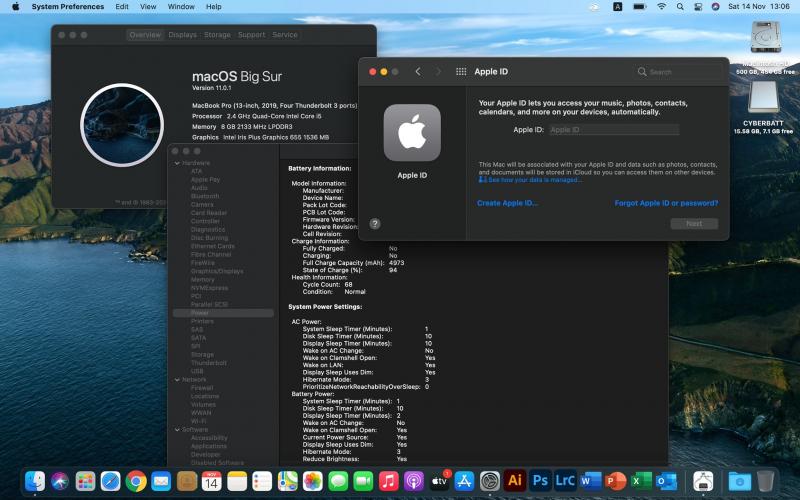800x500 pixels.
Task: Select Memory in System Information sidebar
Action: coord(203,280)
